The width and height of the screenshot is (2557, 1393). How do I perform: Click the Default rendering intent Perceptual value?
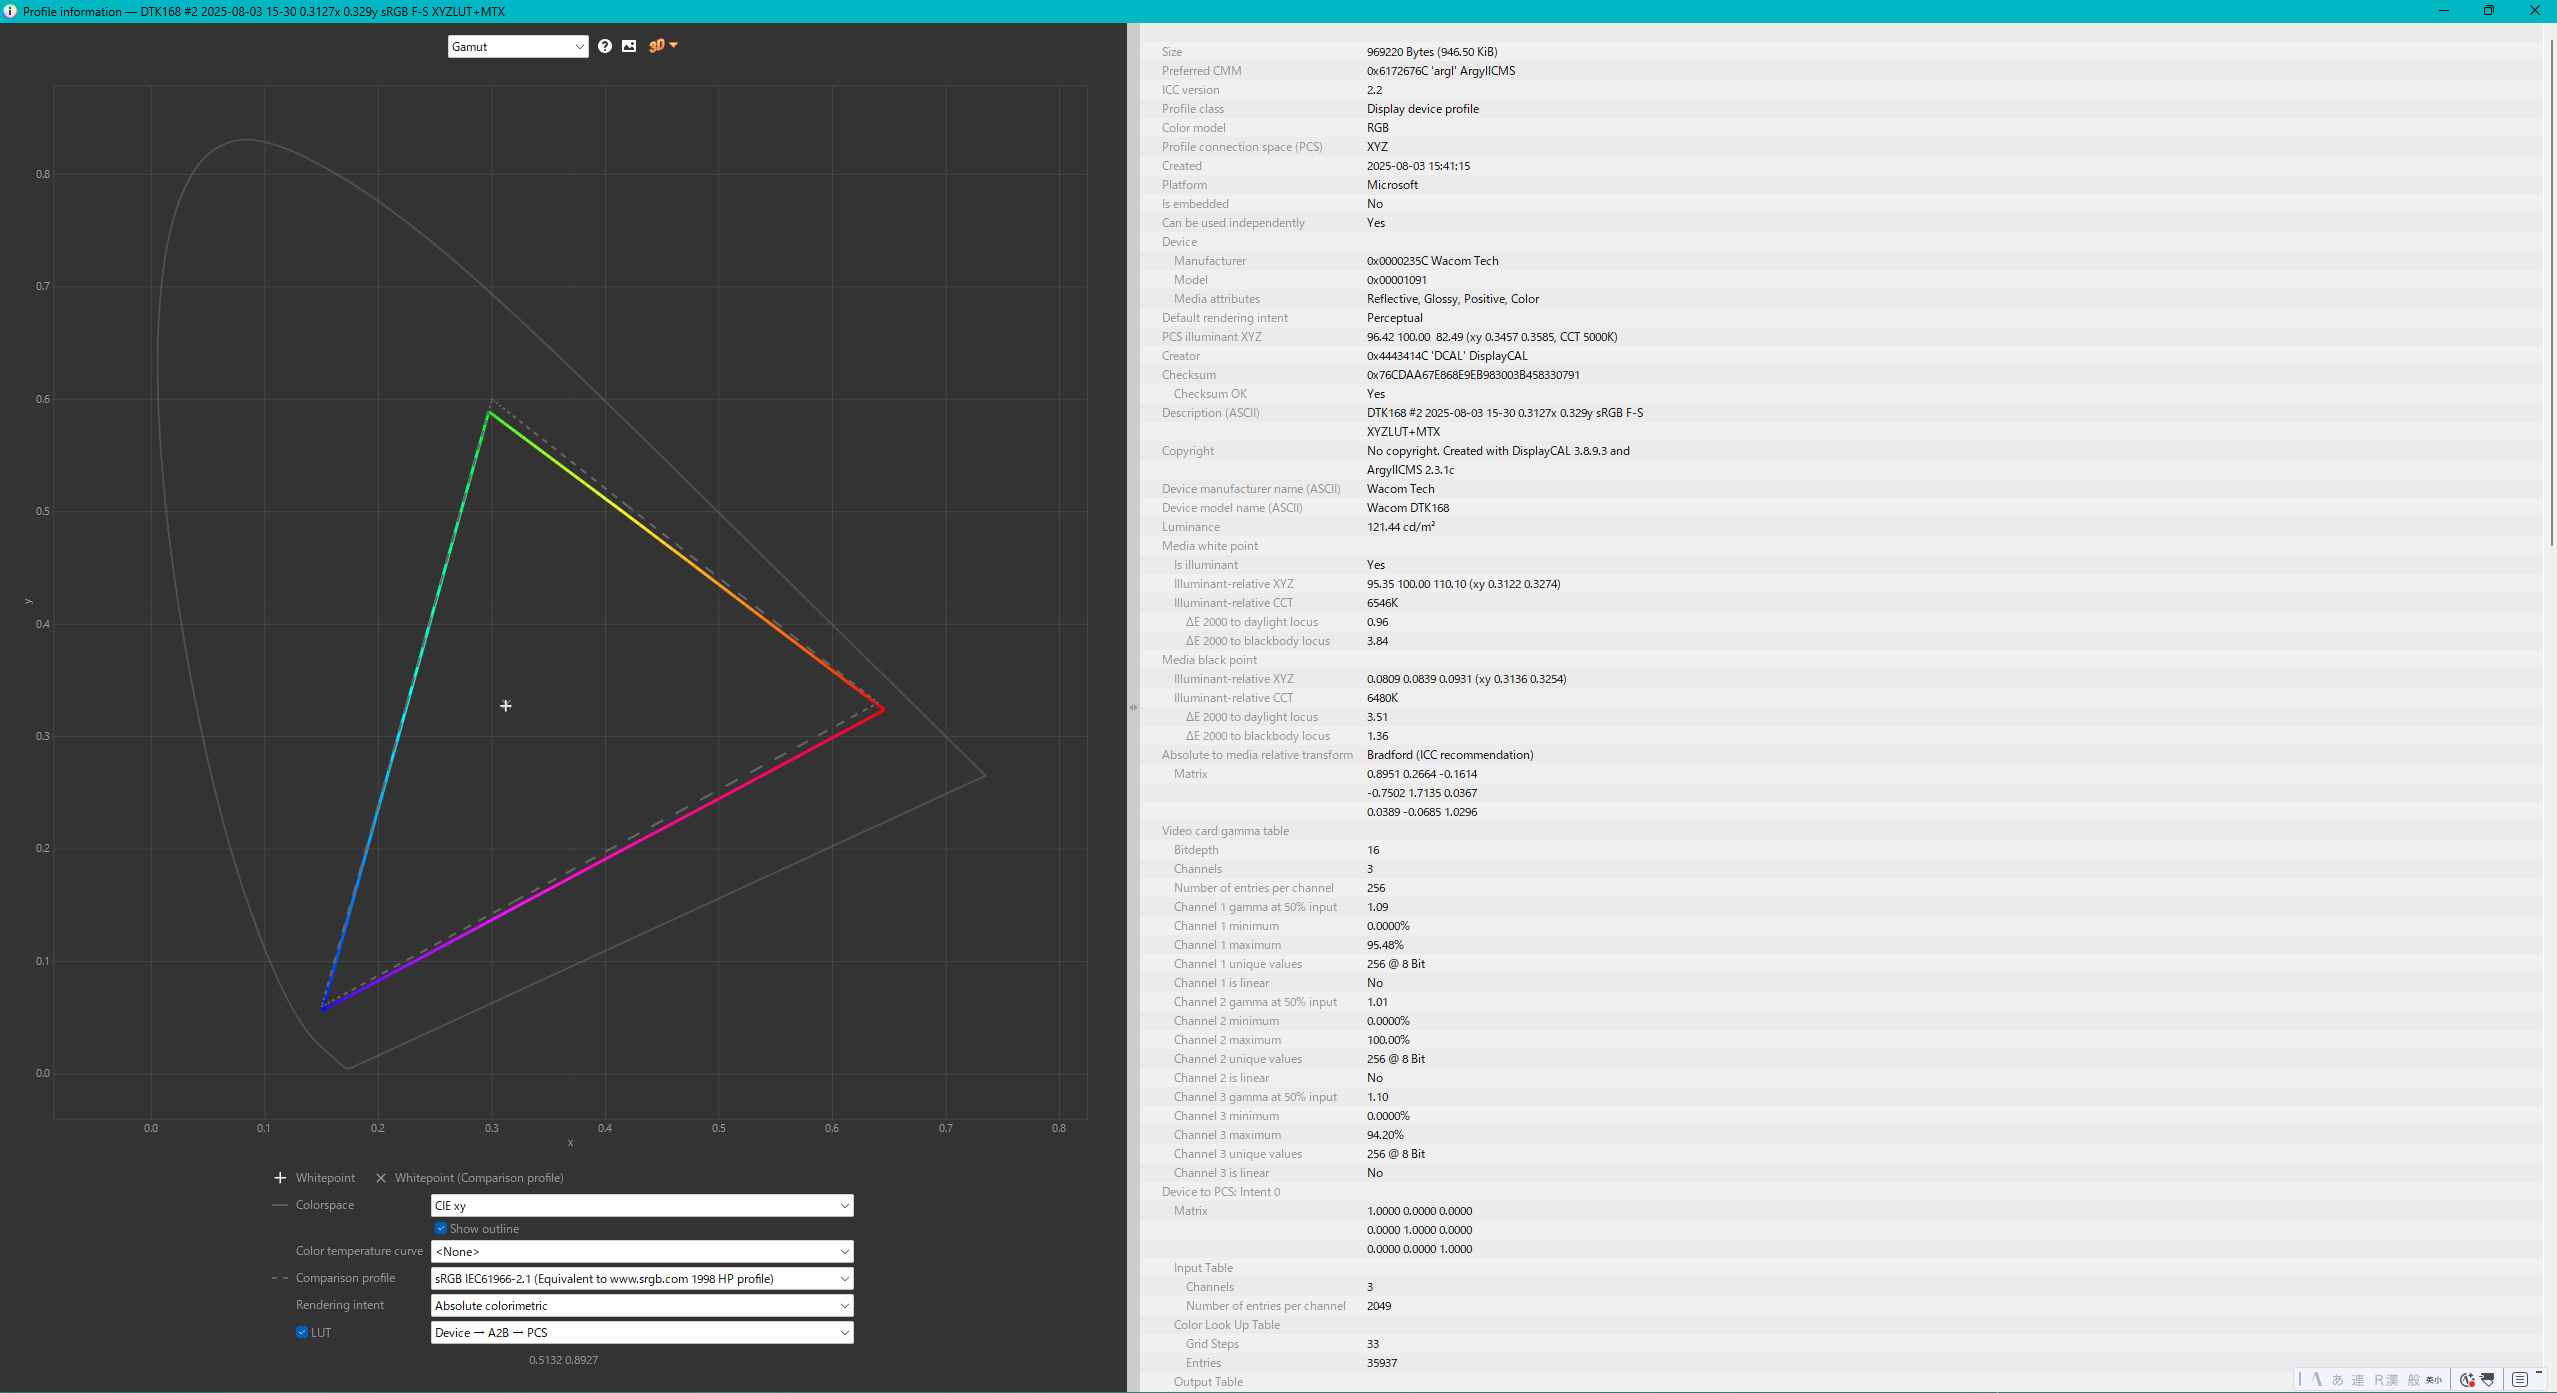[1395, 318]
